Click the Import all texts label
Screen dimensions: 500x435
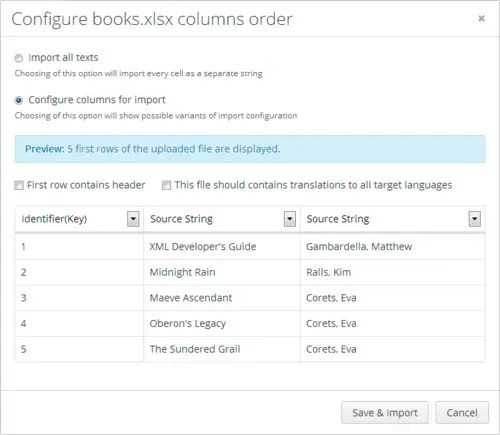[63, 58]
